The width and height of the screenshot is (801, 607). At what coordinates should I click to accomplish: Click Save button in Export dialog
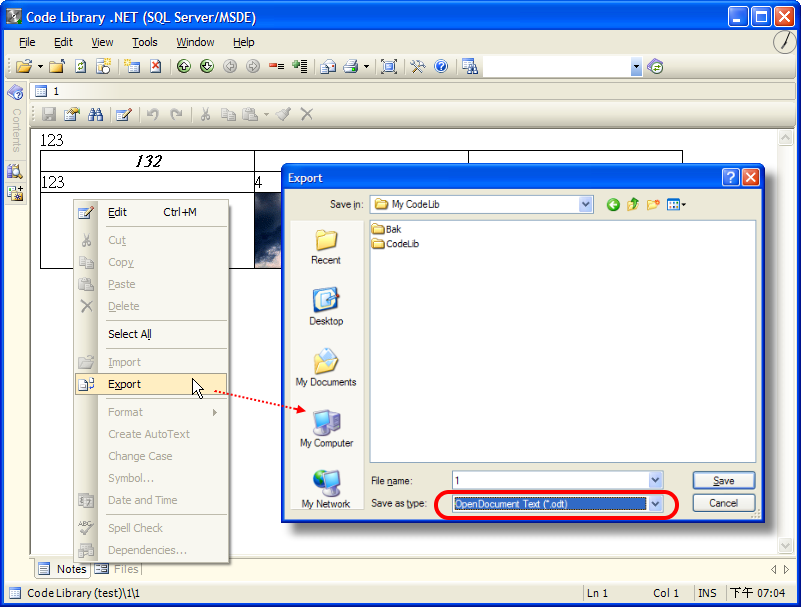723,481
